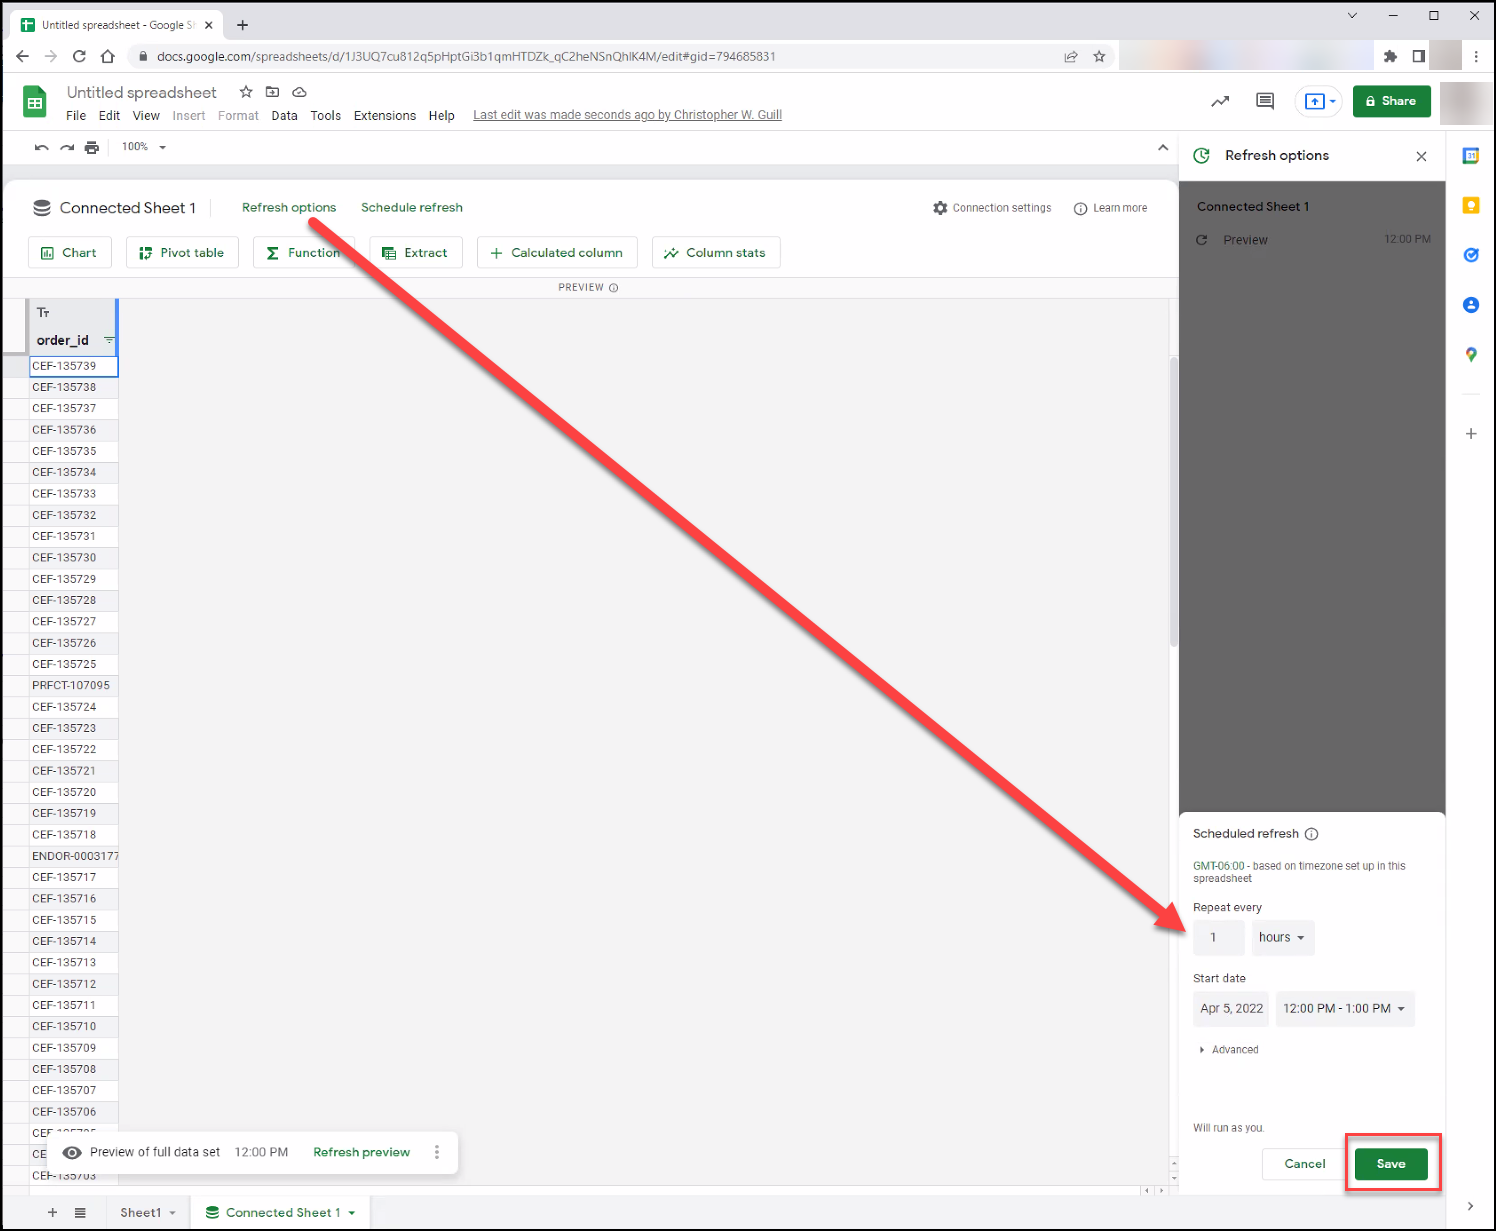Screen dimensions: 1496x1231
Task: Star the Untitled spreadsheet
Action: coord(246,92)
